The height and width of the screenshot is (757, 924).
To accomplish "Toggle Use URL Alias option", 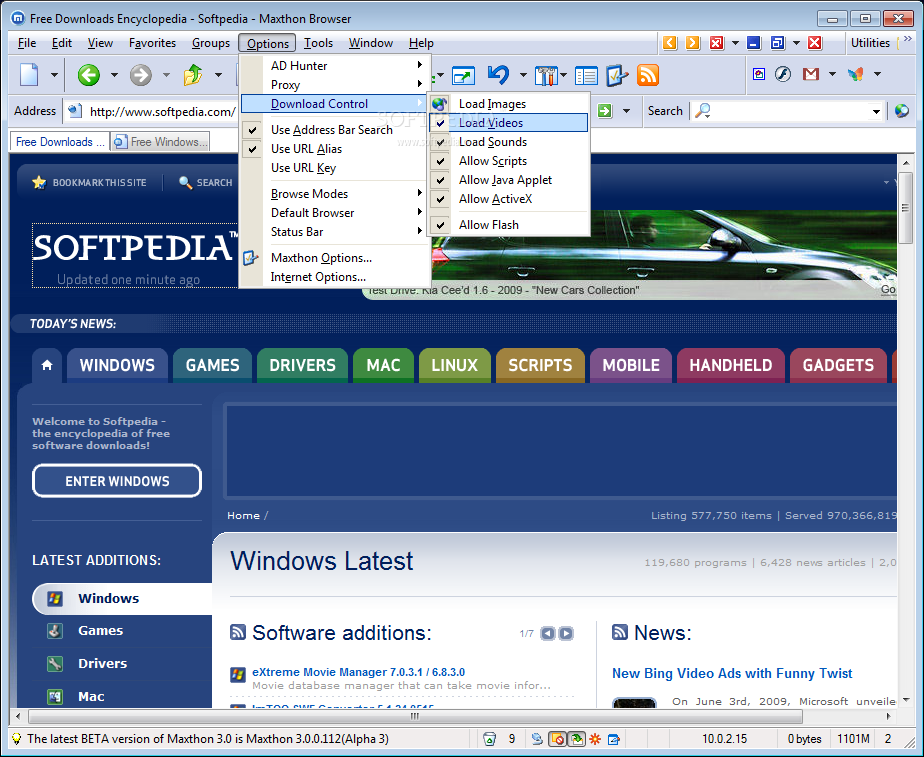I will click(335, 148).
